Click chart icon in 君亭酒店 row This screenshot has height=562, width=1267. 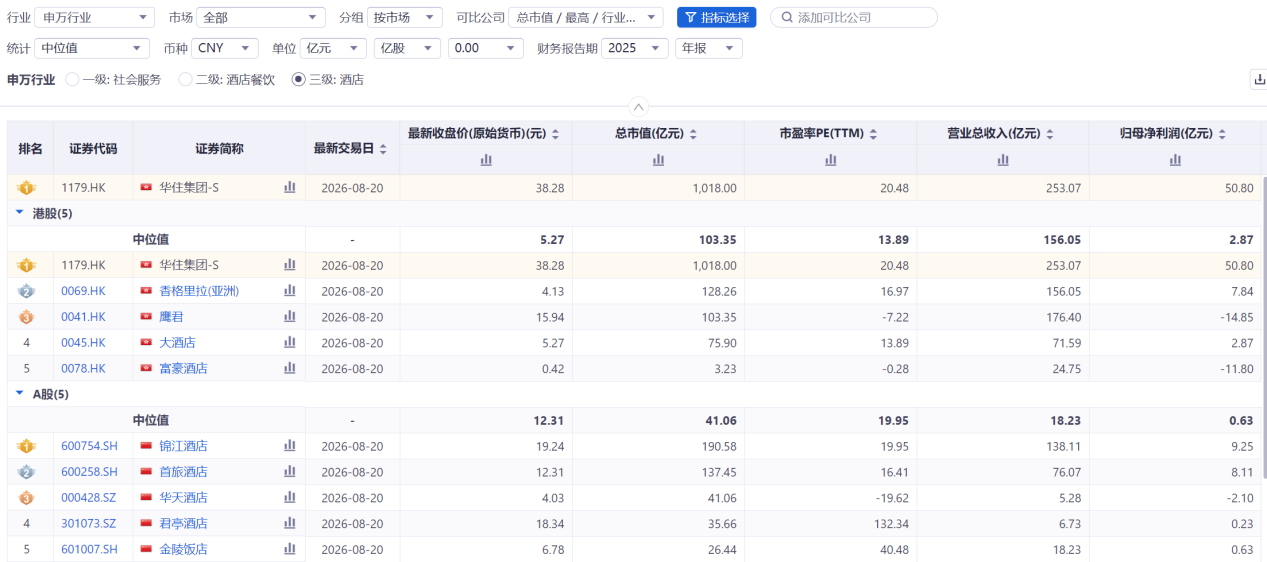[x=290, y=523]
